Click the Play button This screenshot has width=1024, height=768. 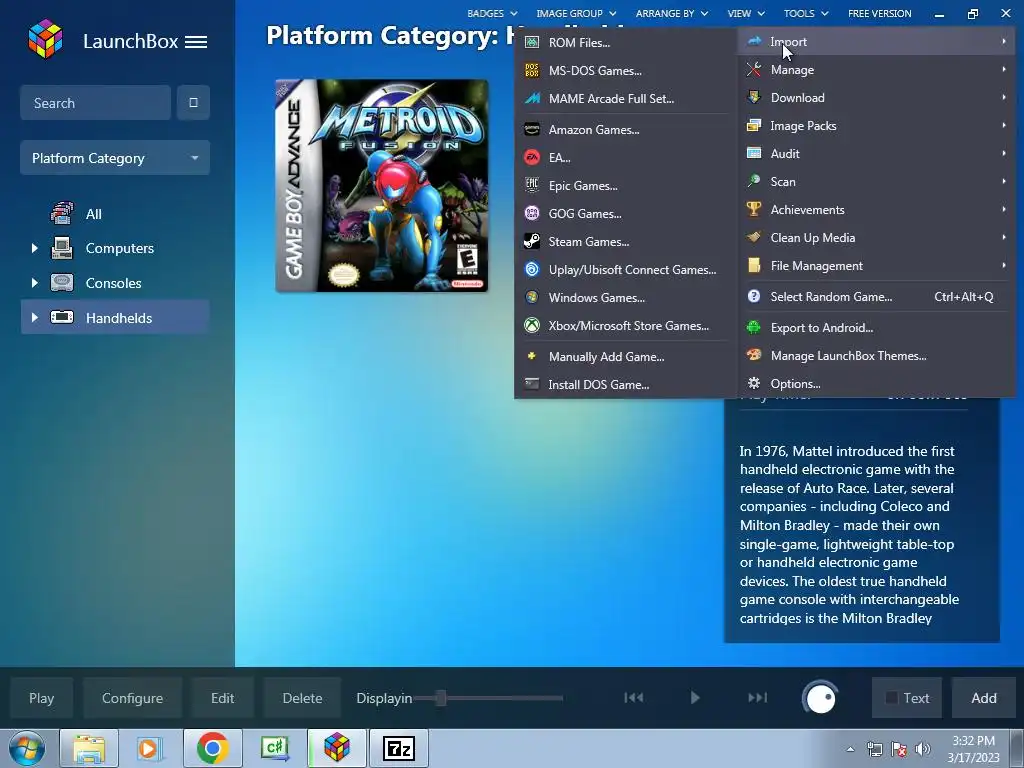tap(41, 698)
